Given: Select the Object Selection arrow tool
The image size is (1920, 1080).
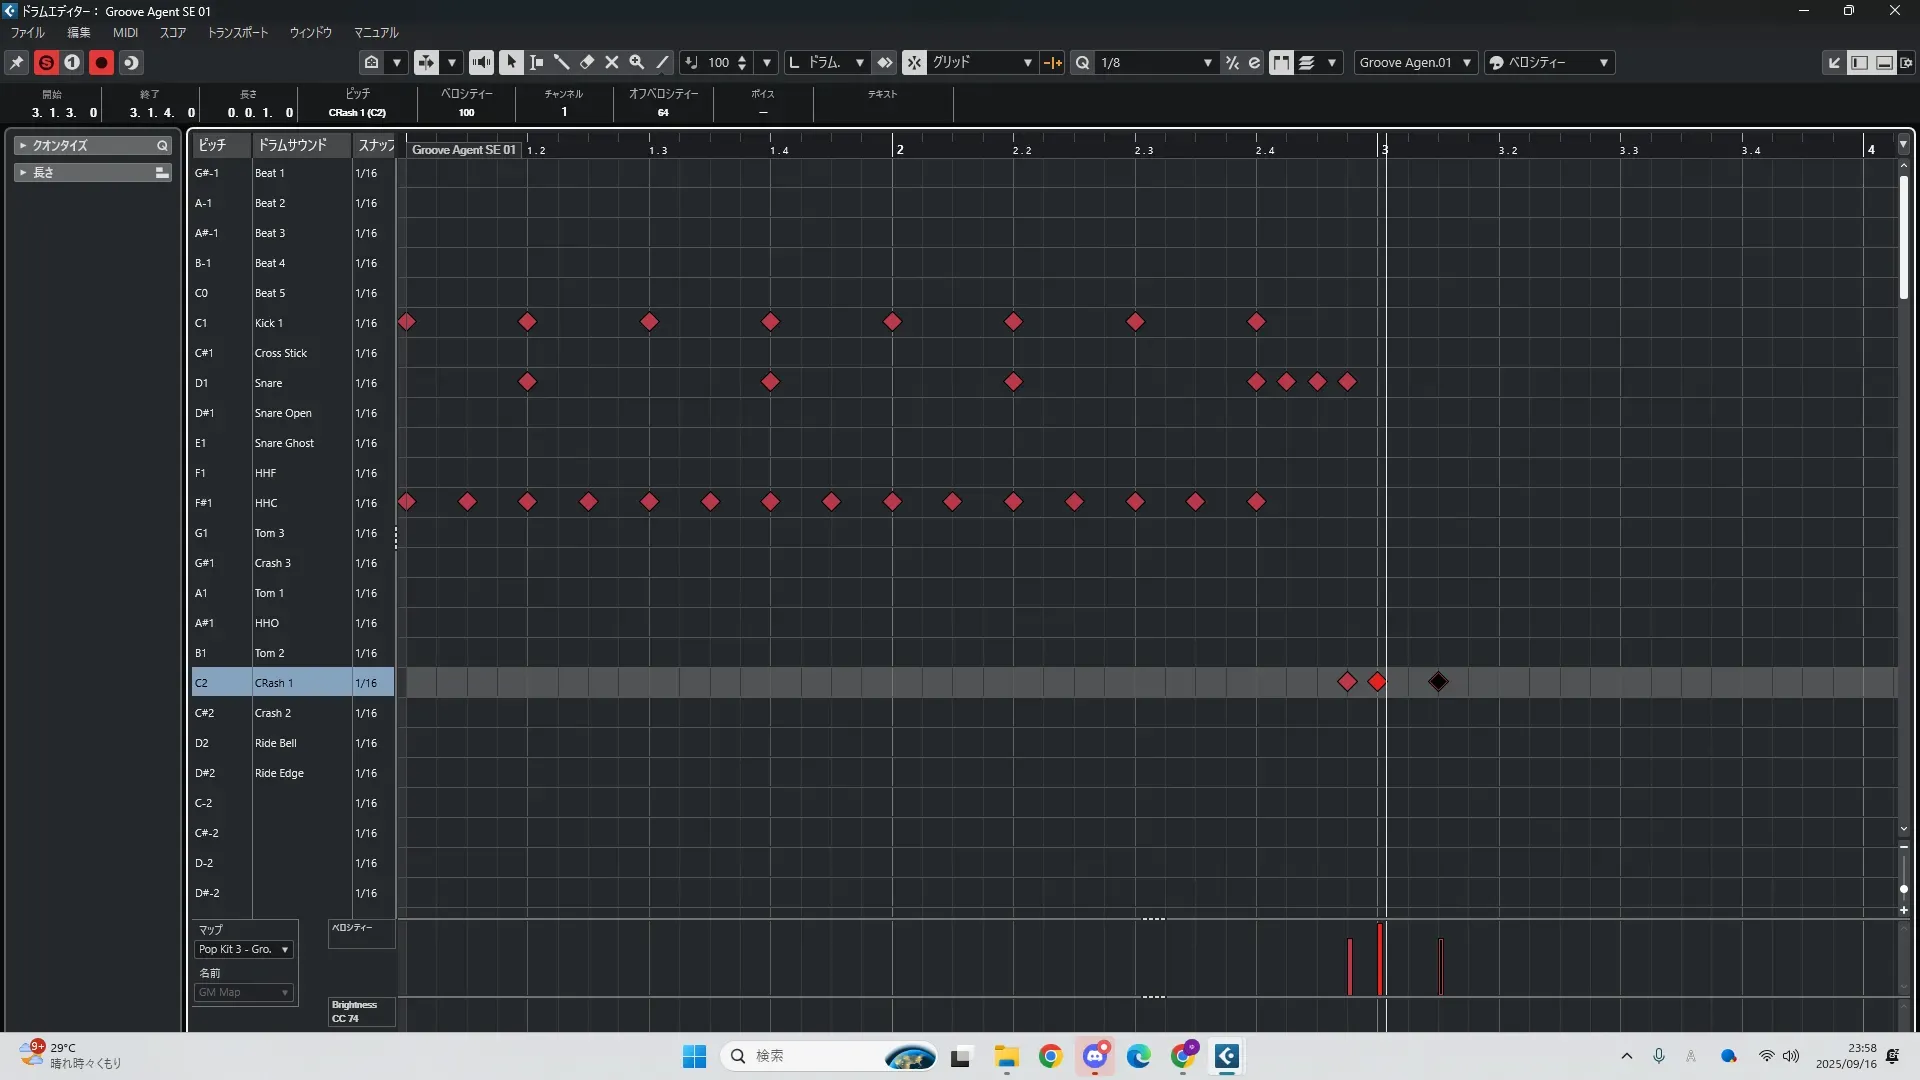Looking at the screenshot, I should pos(511,62).
